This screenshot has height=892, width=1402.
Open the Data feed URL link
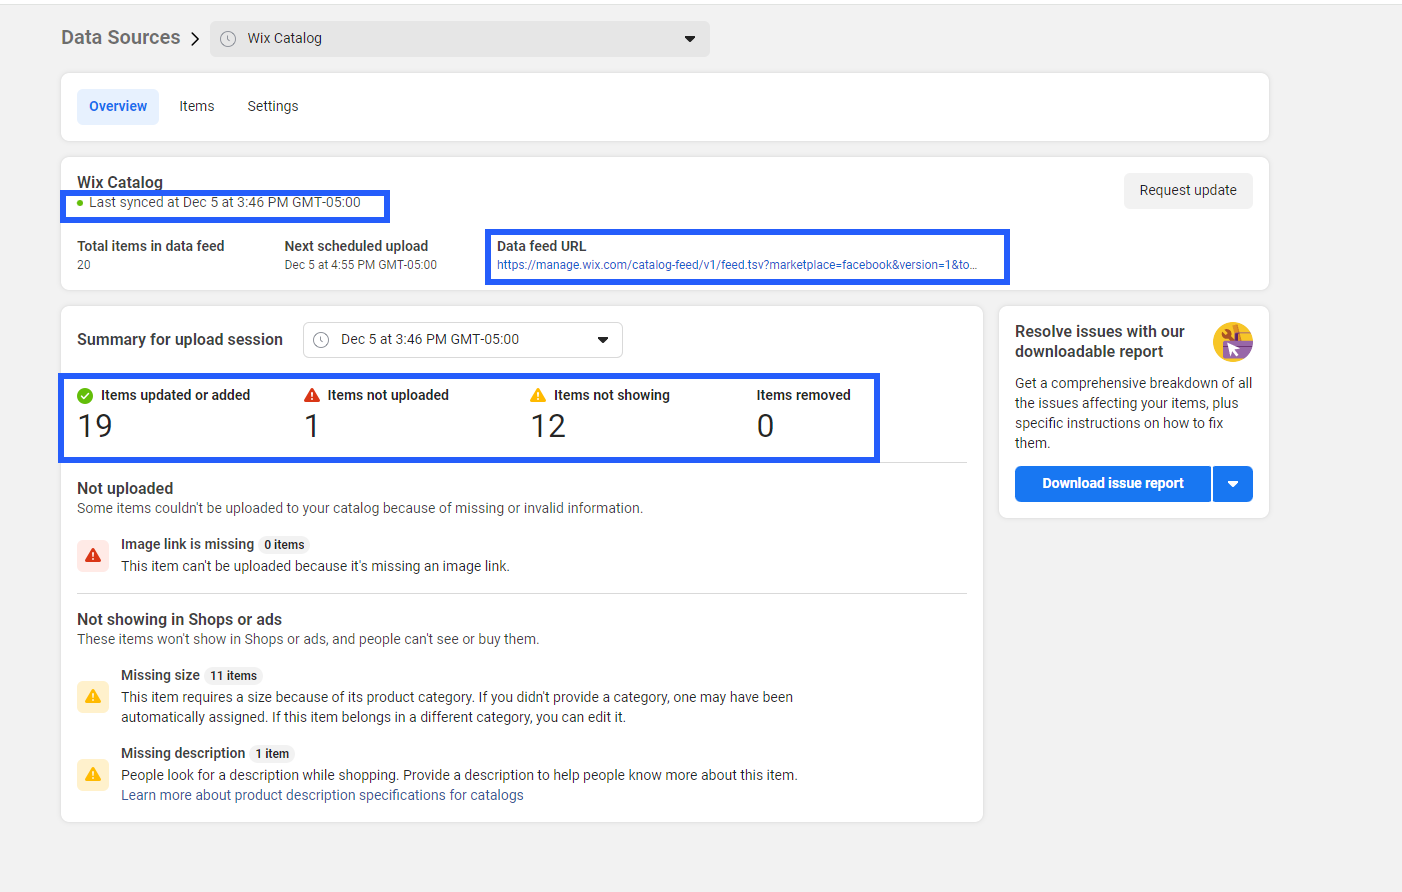tap(735, 265)
